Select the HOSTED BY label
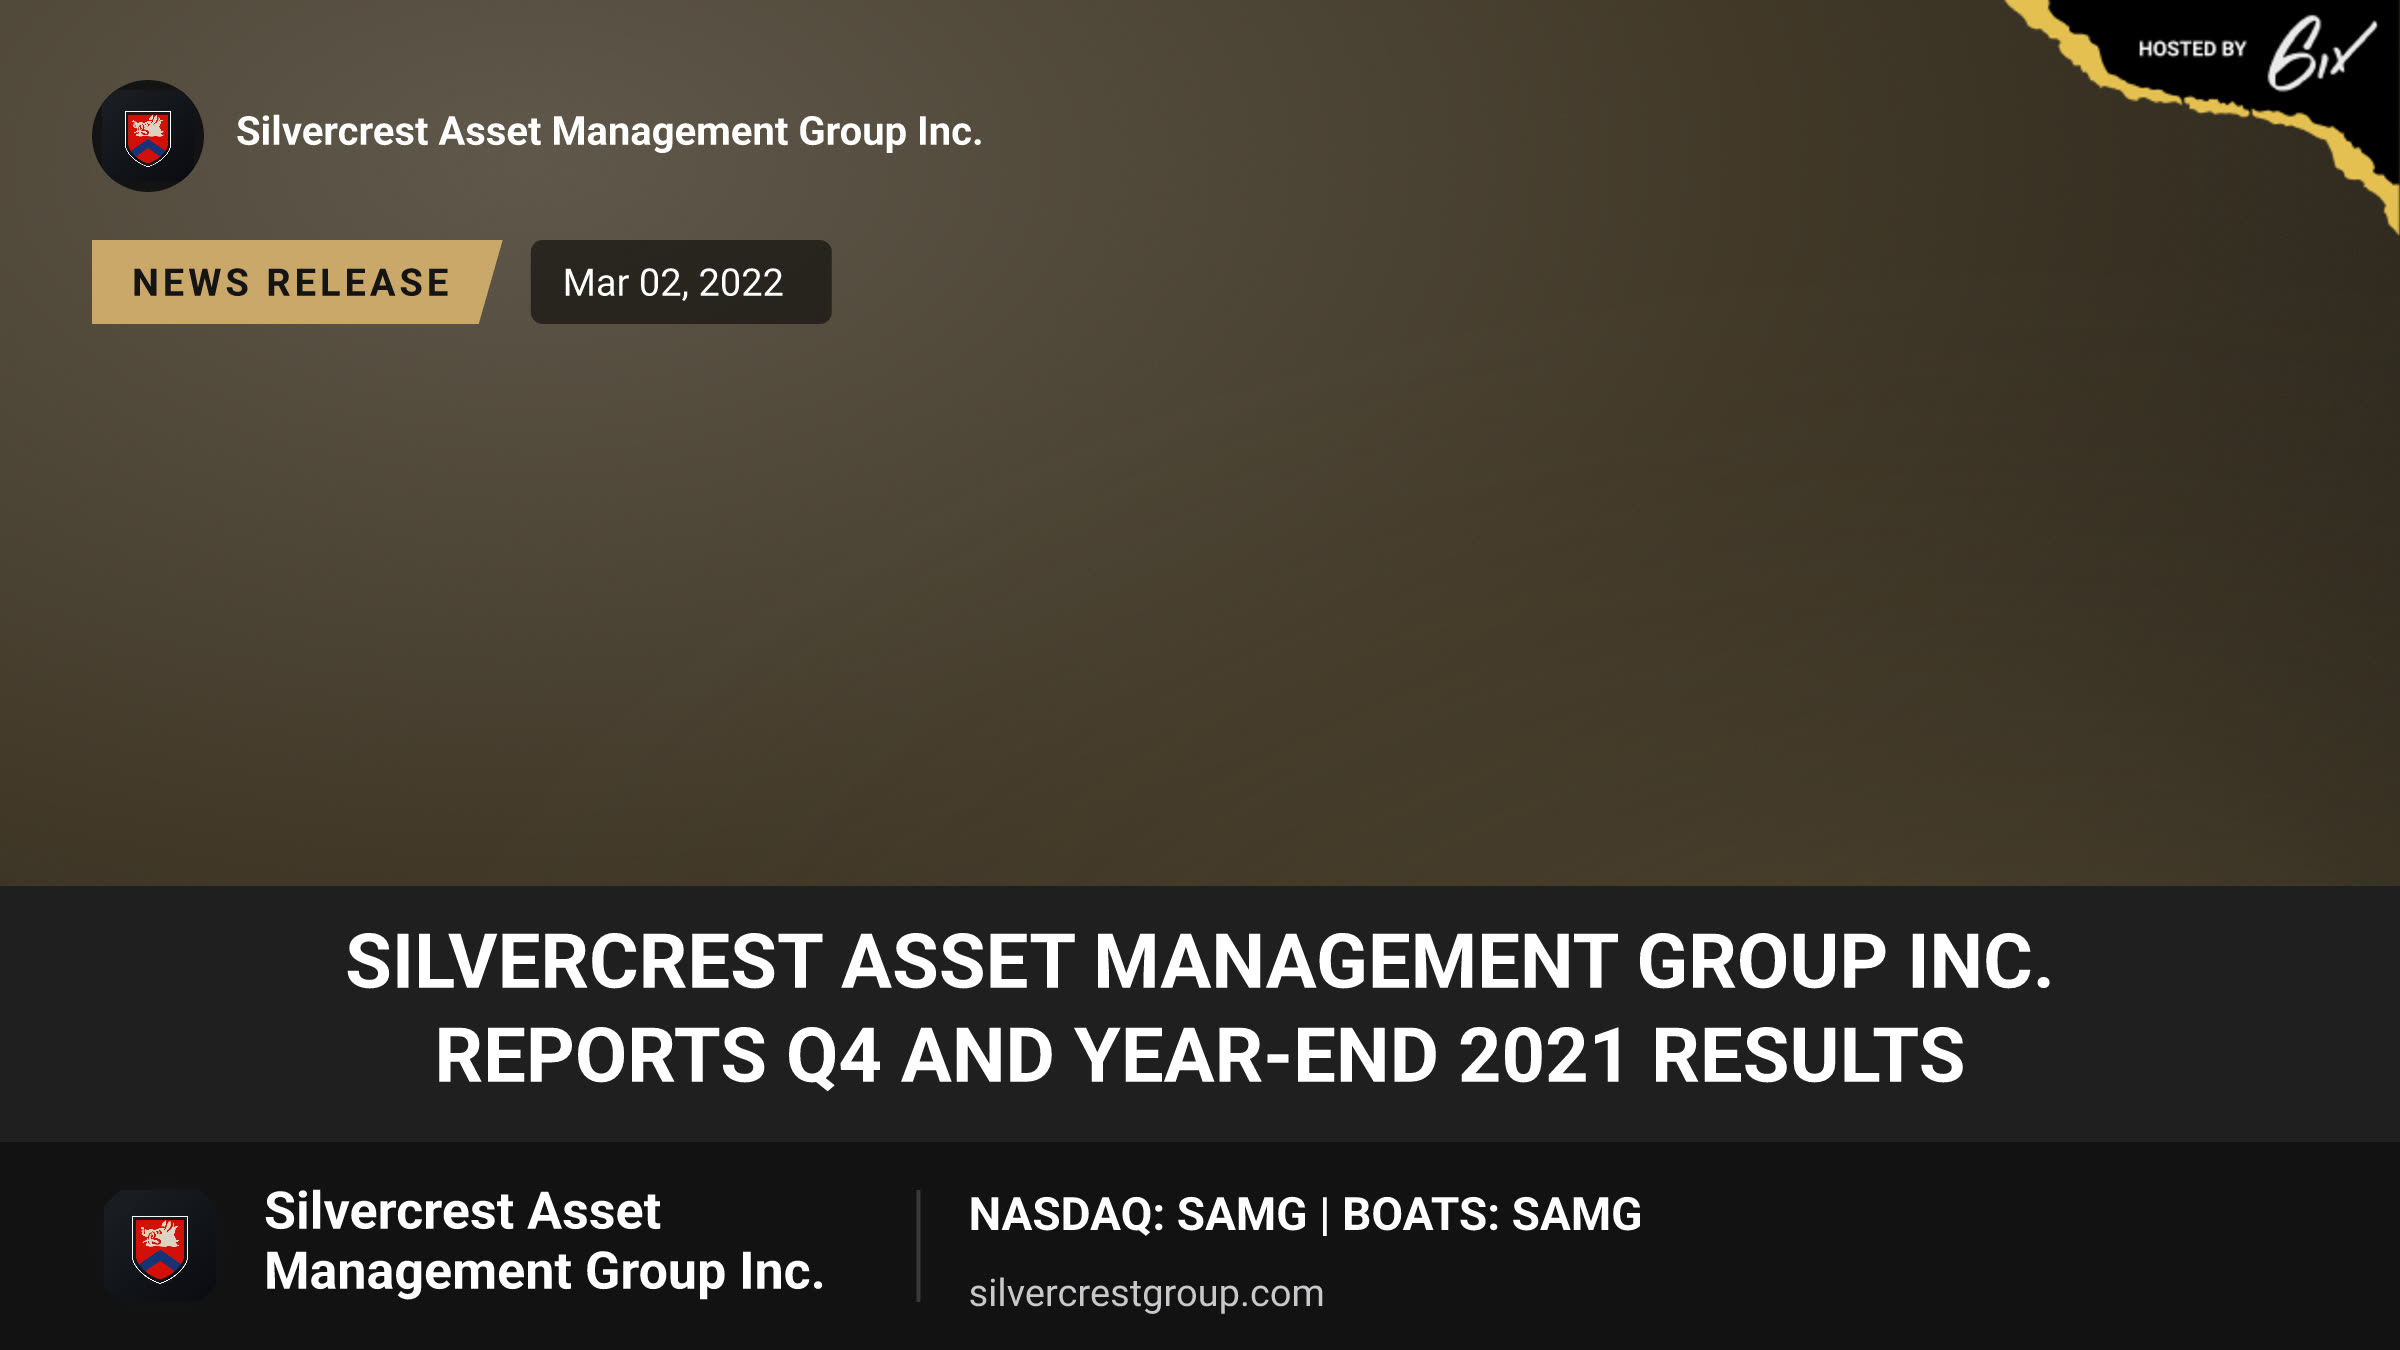Viewport: 2400px width, 1350px height. click(2192, 49)
